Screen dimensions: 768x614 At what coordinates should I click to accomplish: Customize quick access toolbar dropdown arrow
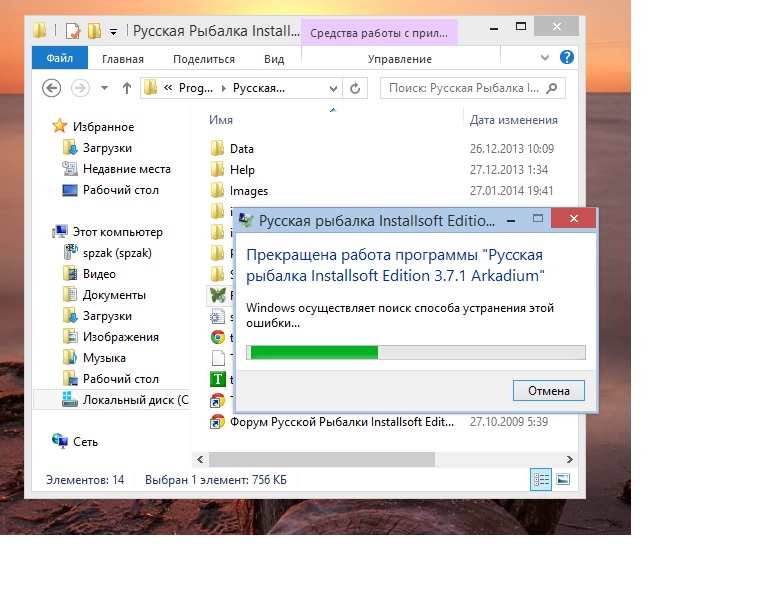pyautogui.click(x=113, y=32)
